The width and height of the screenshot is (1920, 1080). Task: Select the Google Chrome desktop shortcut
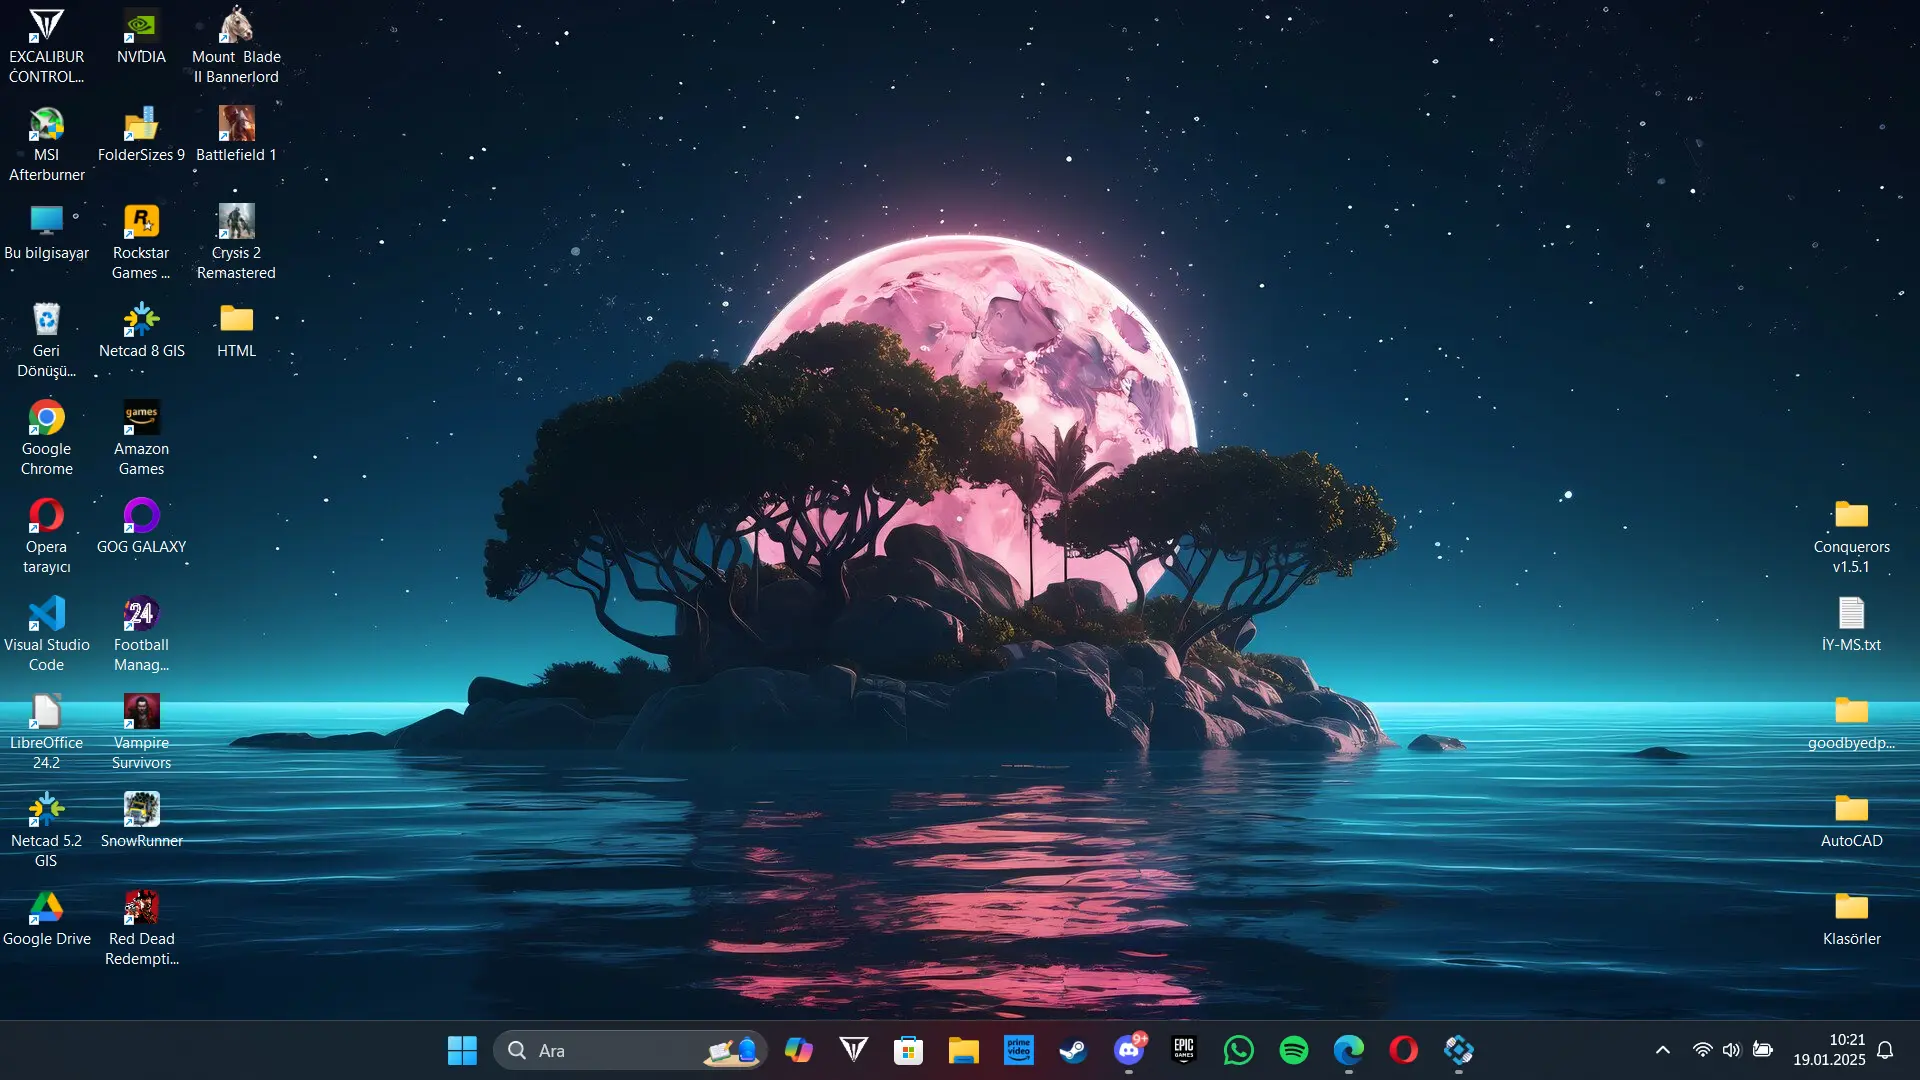[46, 438]
